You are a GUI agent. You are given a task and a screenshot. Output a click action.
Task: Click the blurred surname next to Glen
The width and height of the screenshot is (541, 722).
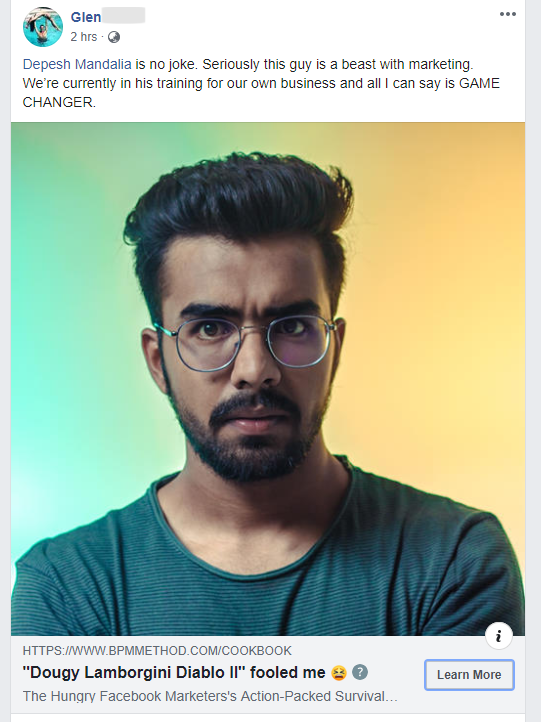[x=123, y=15]
